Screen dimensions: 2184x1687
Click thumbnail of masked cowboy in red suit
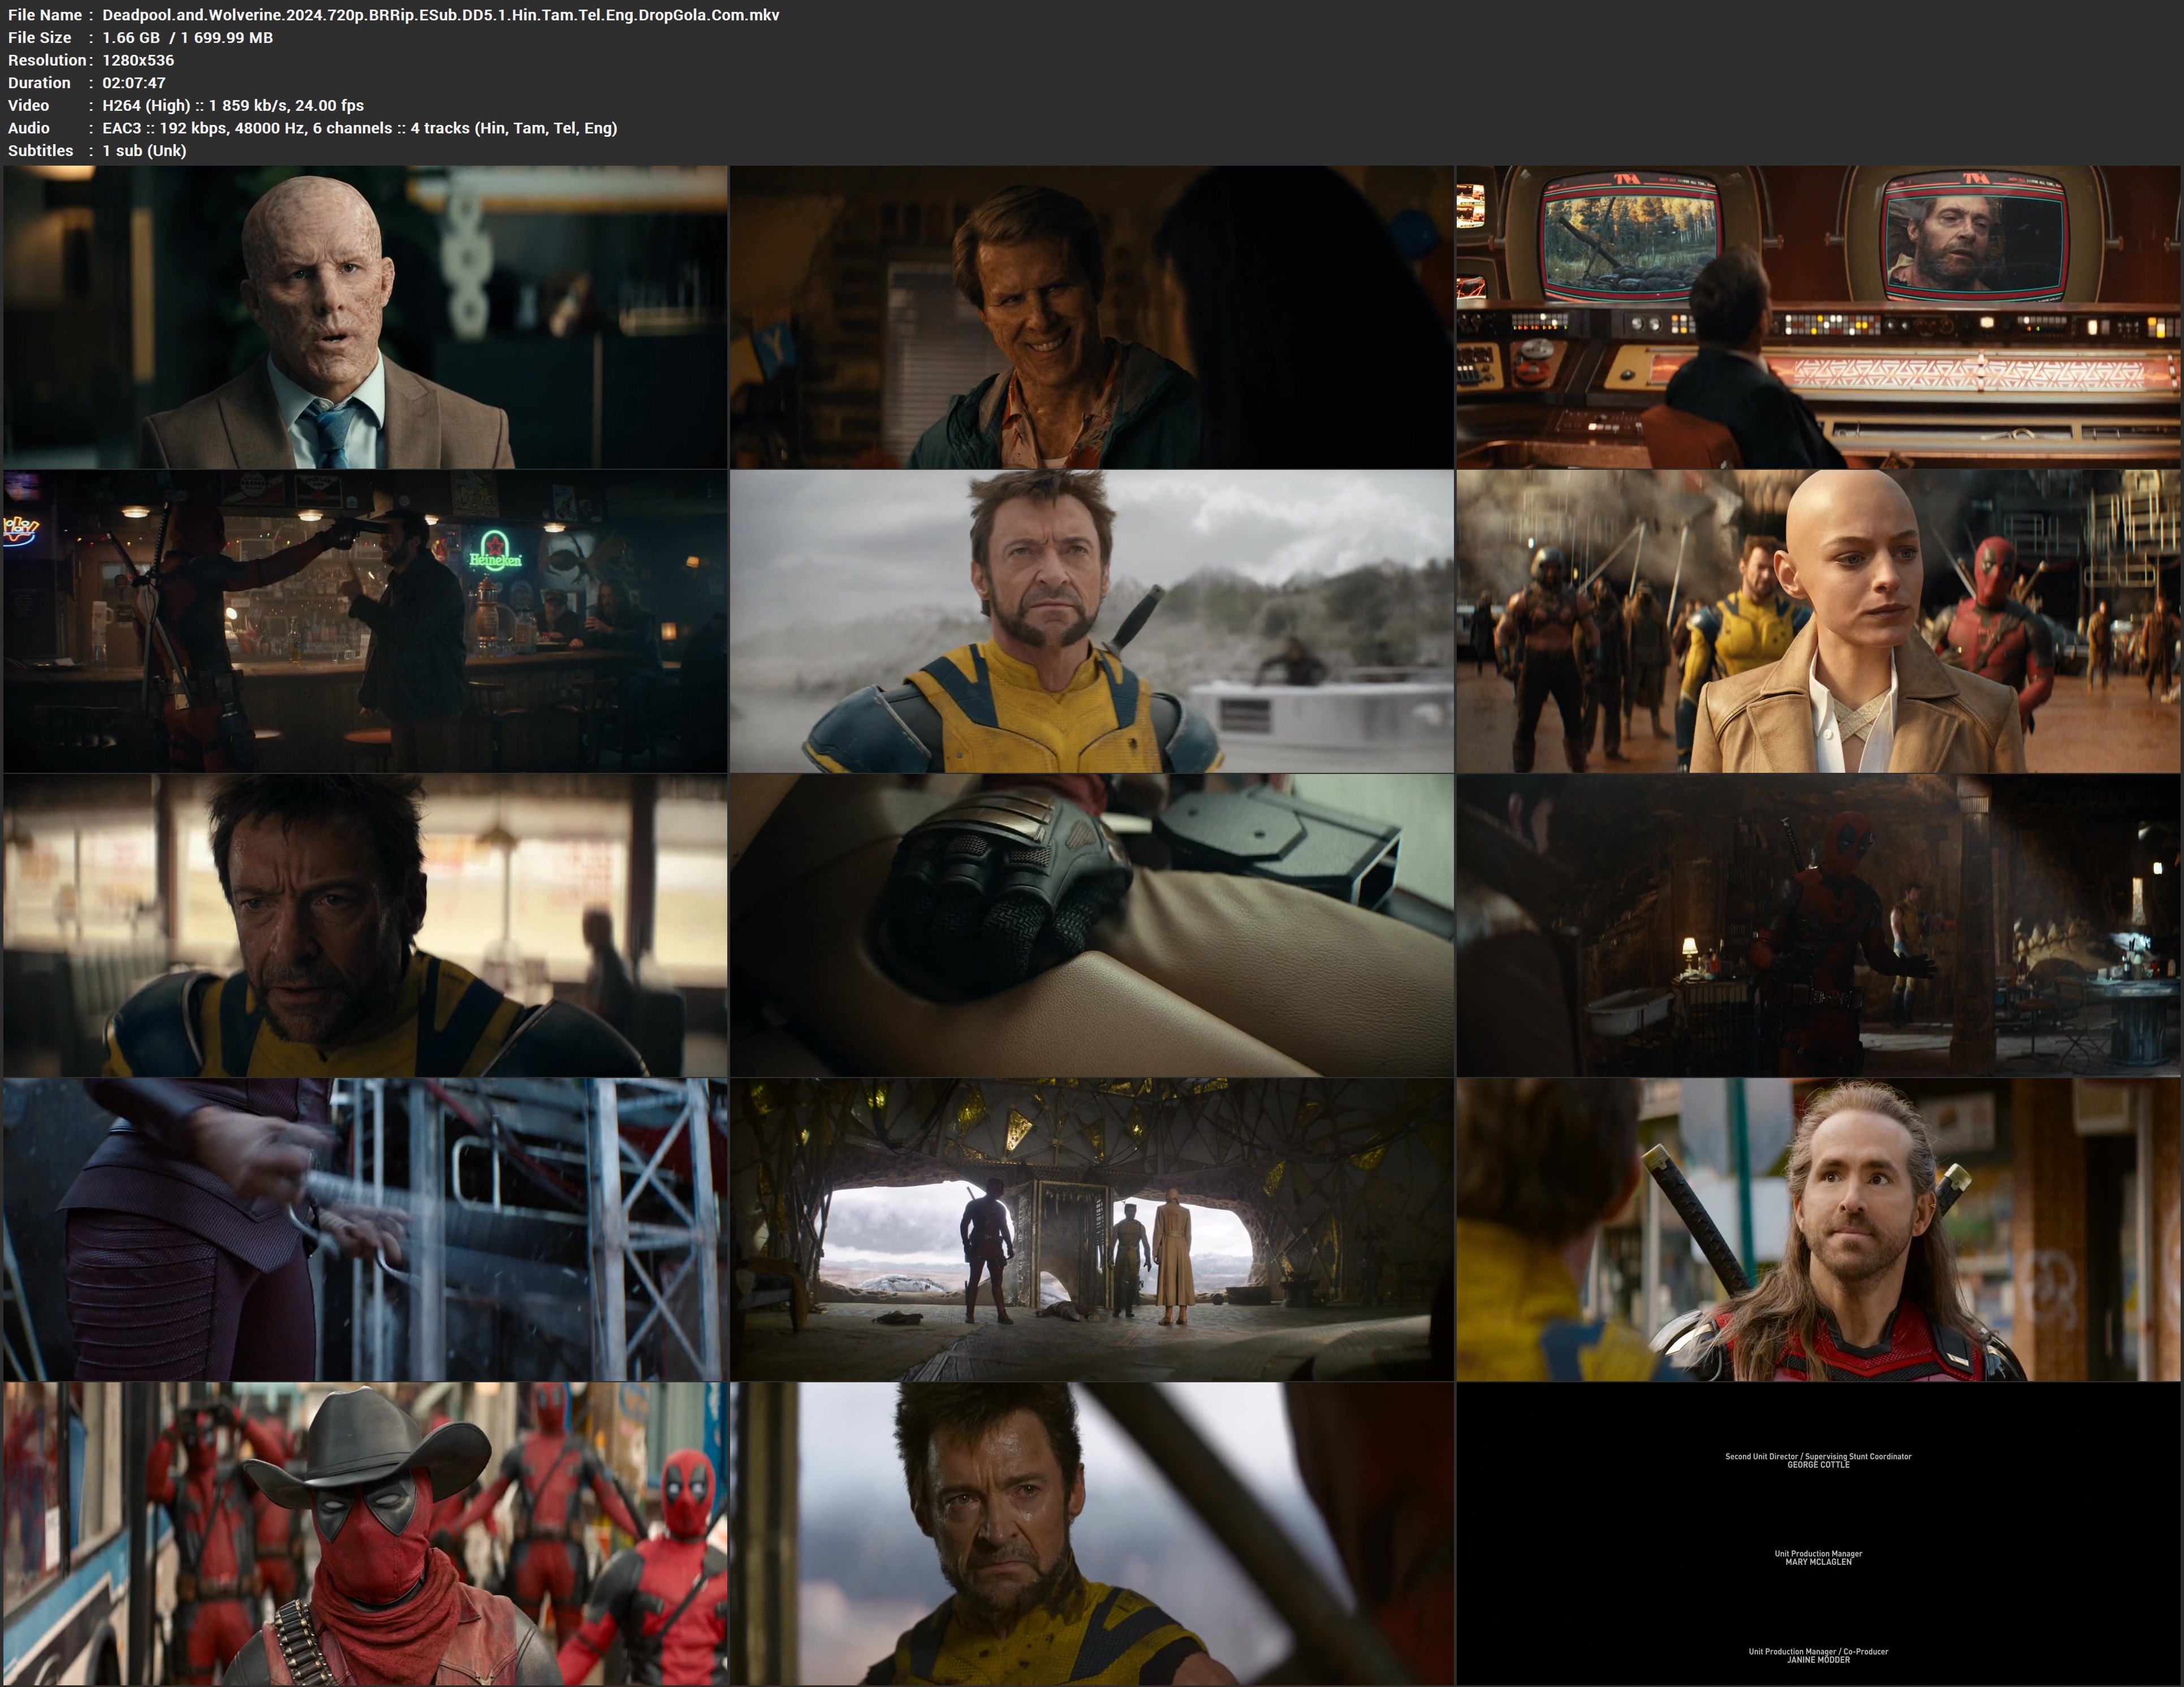pos(365,1533)
